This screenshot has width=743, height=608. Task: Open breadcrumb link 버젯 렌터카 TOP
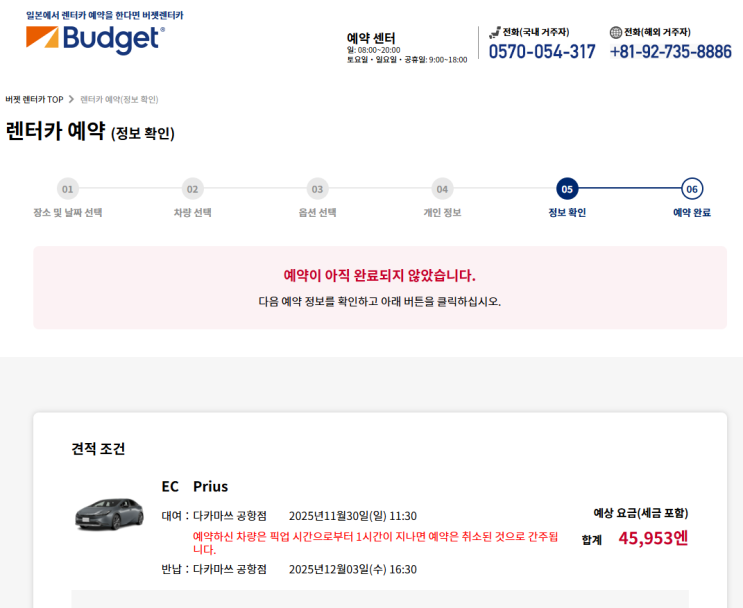[x=34, y=100]
